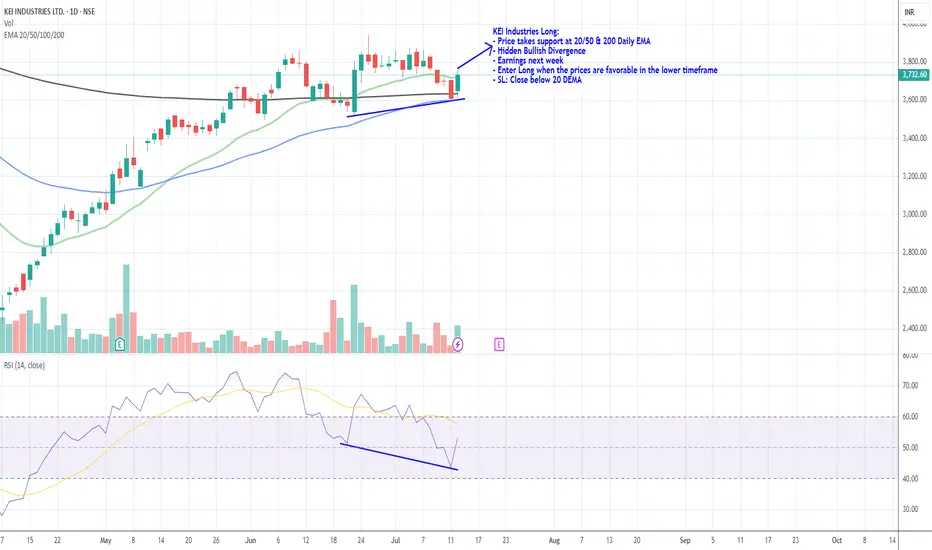
Task: Click the 3,800.00 price axis label
Action: 915,61
